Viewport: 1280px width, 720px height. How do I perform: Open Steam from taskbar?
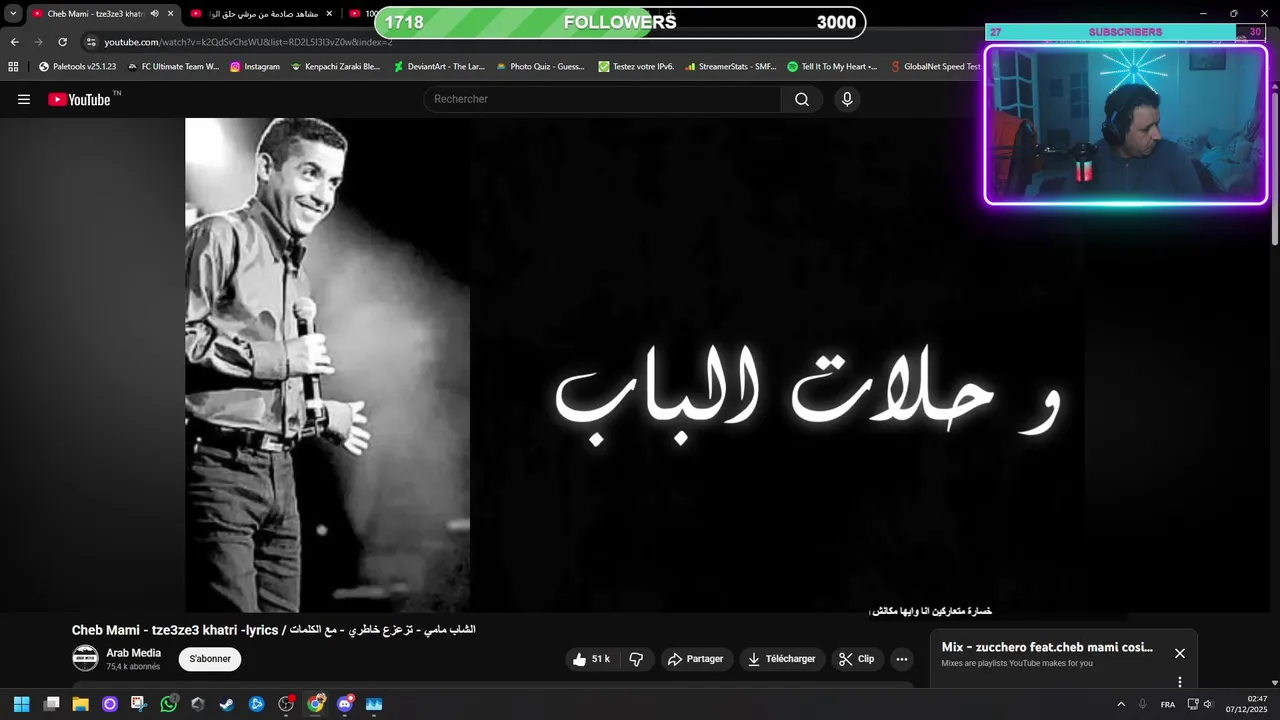point(227,704)
